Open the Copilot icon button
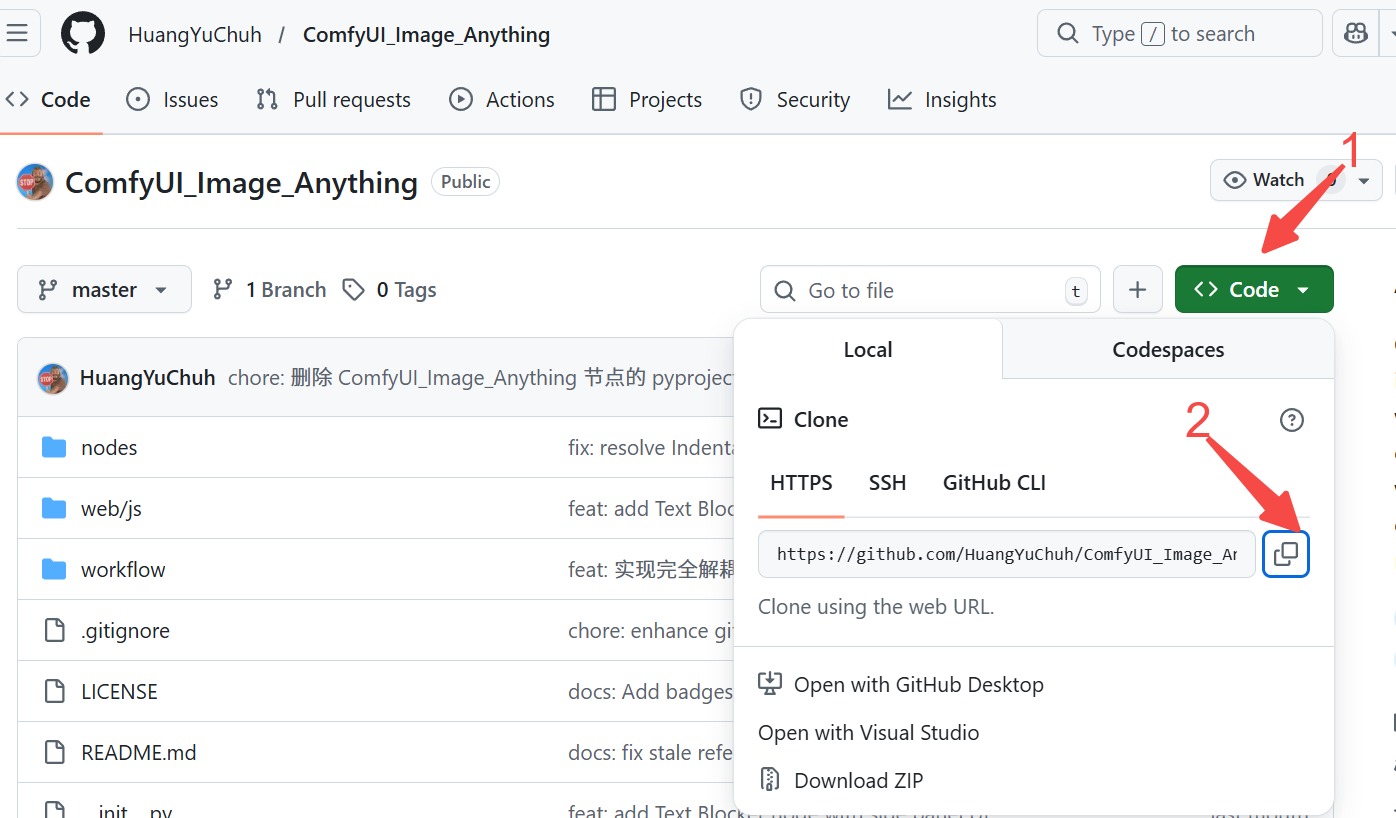The image size is (1396, 818). 1356,34
